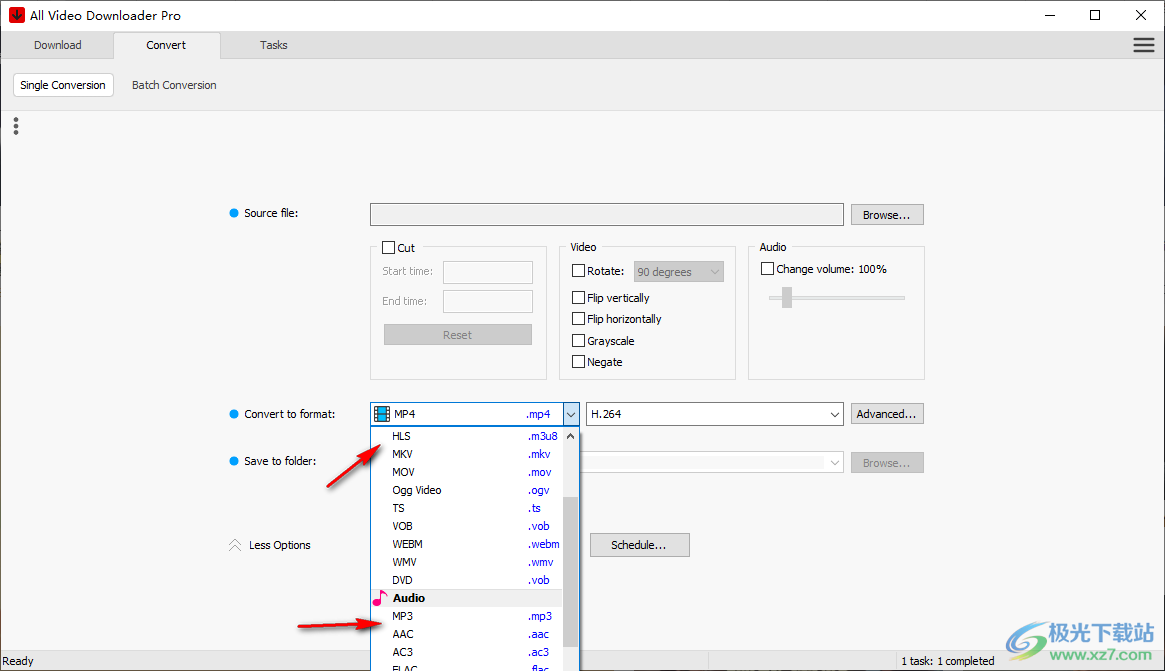Open the Save to folder dropdown arrow
1165x671 pixels.
point(834,463)
